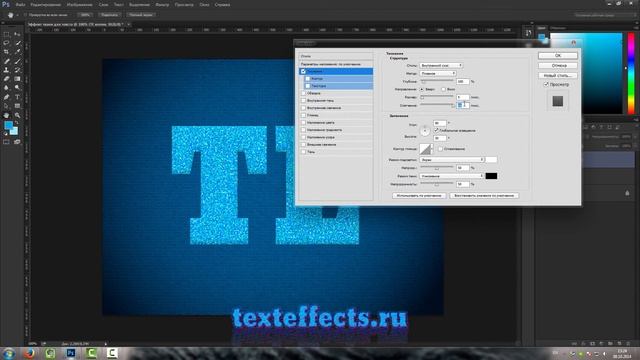The height and width of the screenshot is (360, 640).
Task: Open the Режим тени dropdown
Action: click(x=452, y=176)
